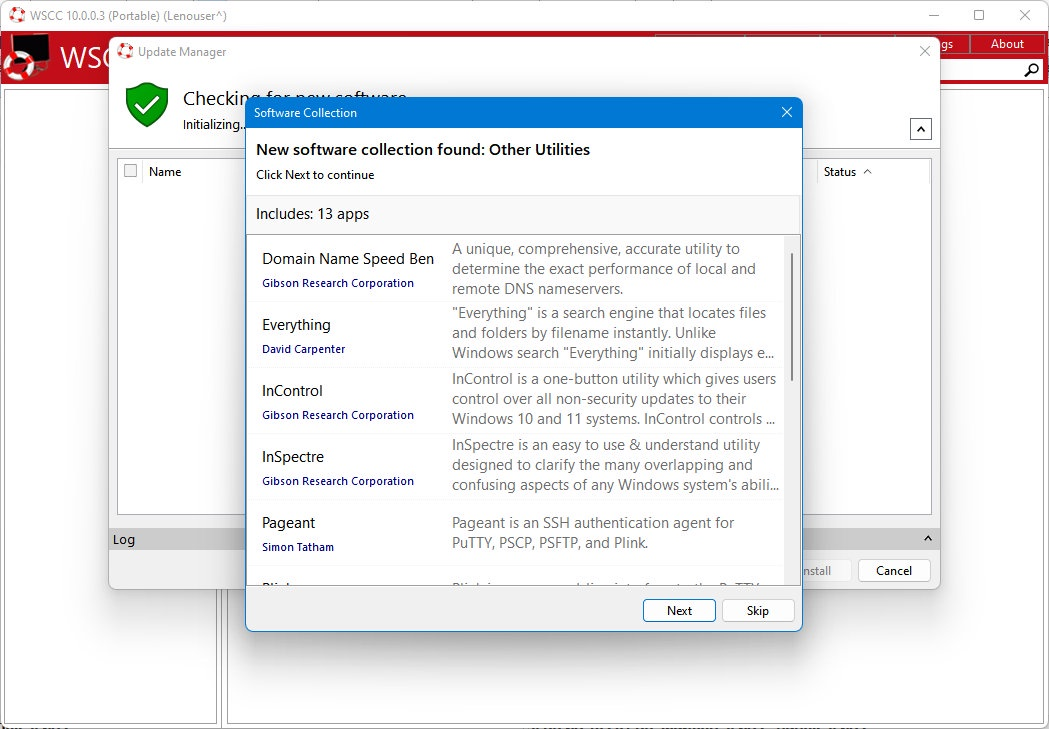The height and width of the screenshot is (729, 1049).
Task: Click the app list scrollbar thumb
Action: (x=792, y=318)
